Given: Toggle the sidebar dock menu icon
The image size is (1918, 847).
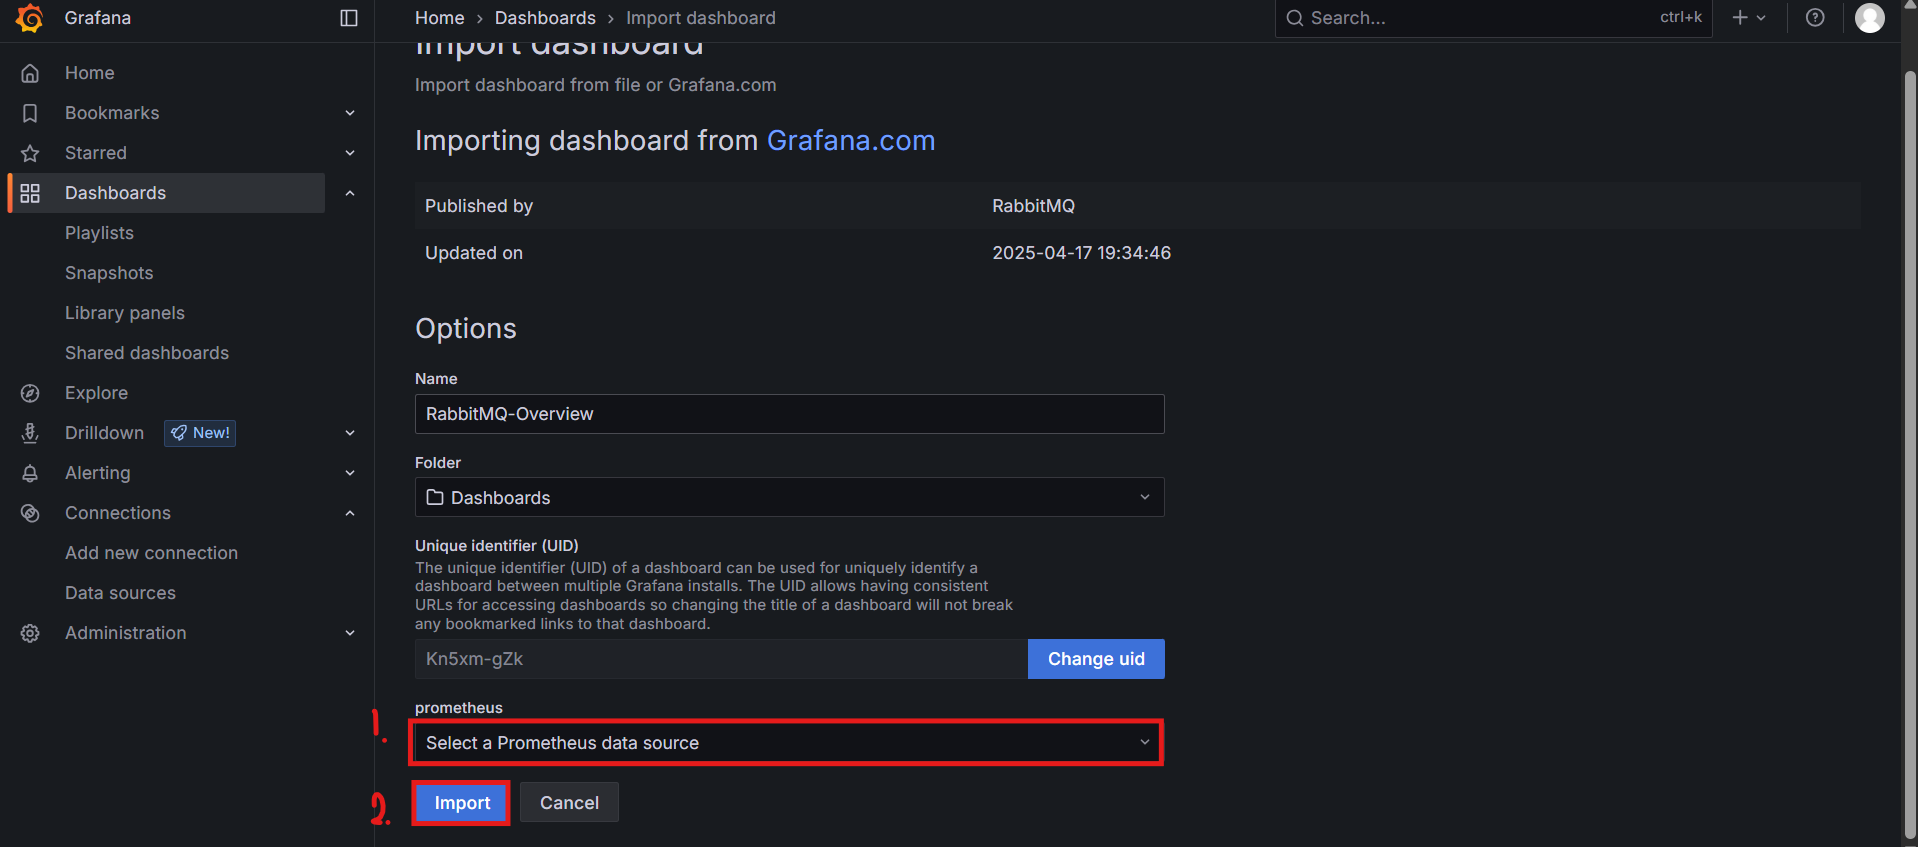Looking at the screenshot, I should [349, 18].
